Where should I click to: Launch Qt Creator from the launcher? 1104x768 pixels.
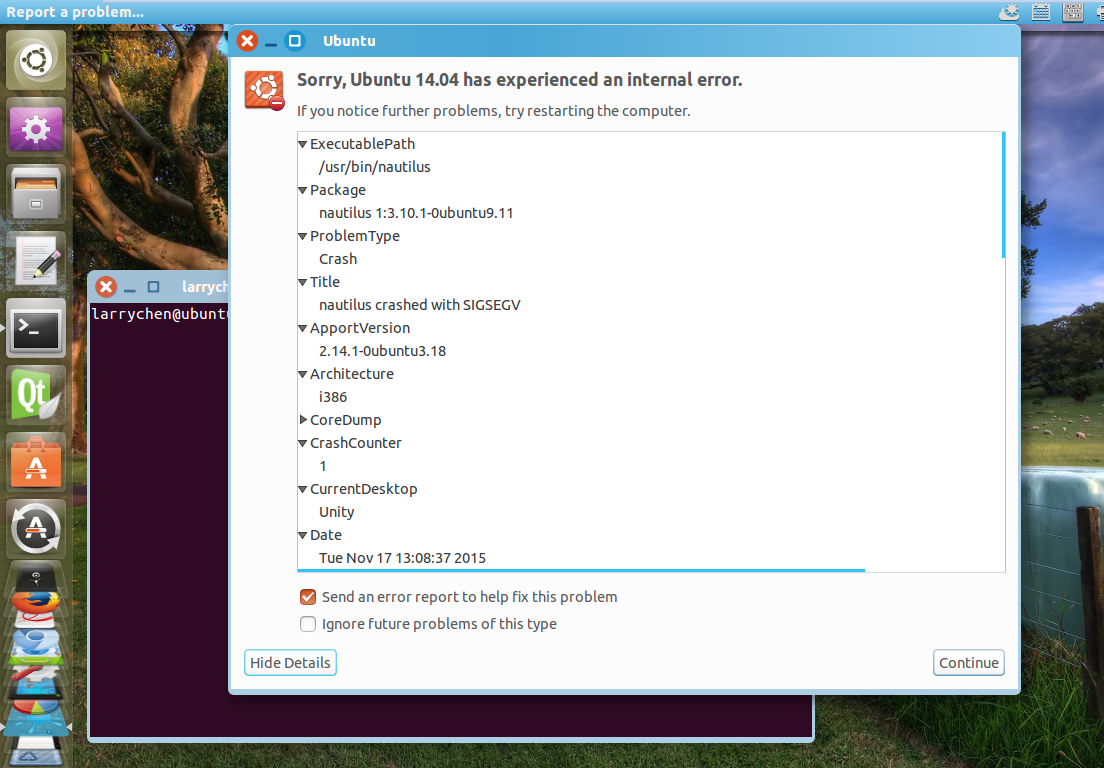[36, 395]
